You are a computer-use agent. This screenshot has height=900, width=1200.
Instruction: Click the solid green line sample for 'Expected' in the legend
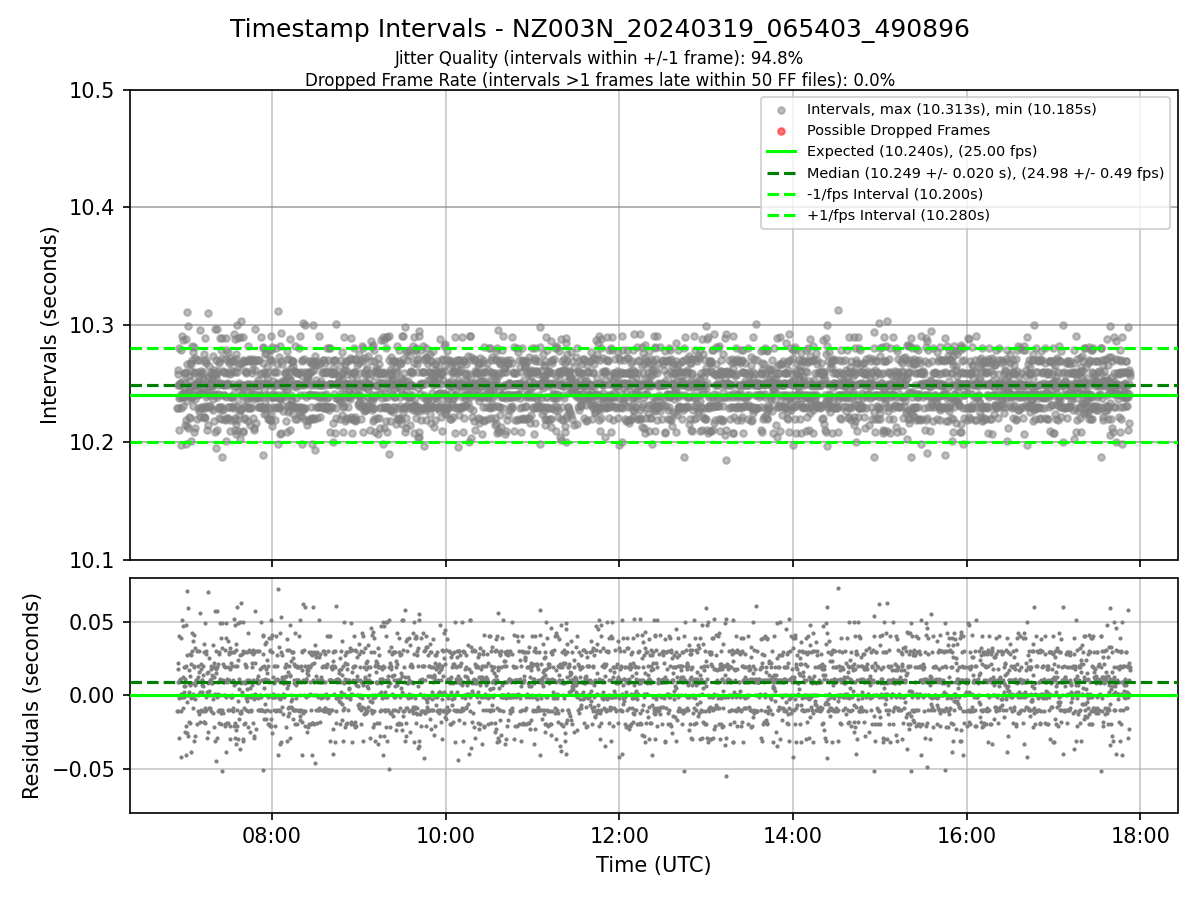(782, 152)
